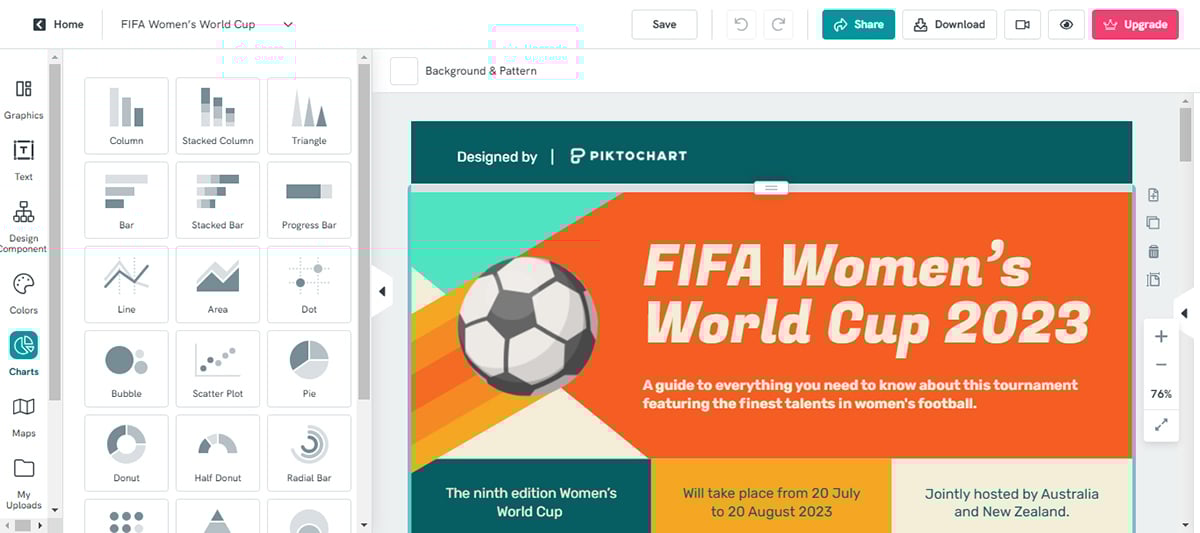This screenshot has height=533, width=1200.
Task: Insert a Radial Bar chart
Action: pyautogui.click(x=309, y=456)
